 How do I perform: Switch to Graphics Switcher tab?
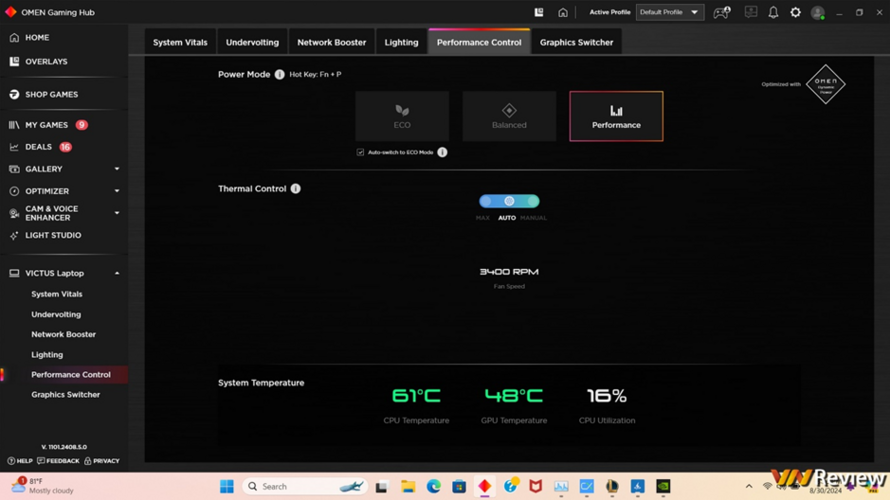[576, 42]
